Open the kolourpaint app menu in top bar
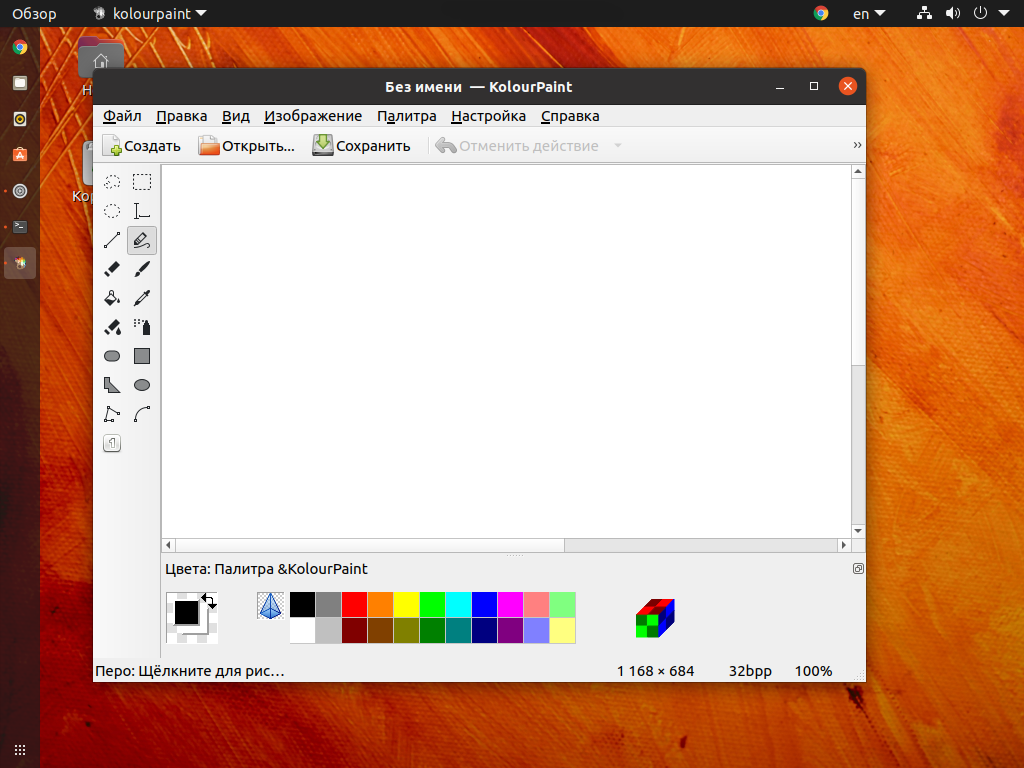The height and width of the screenshot is (768, 1024). pyautogui.click(x=150, y=14)
